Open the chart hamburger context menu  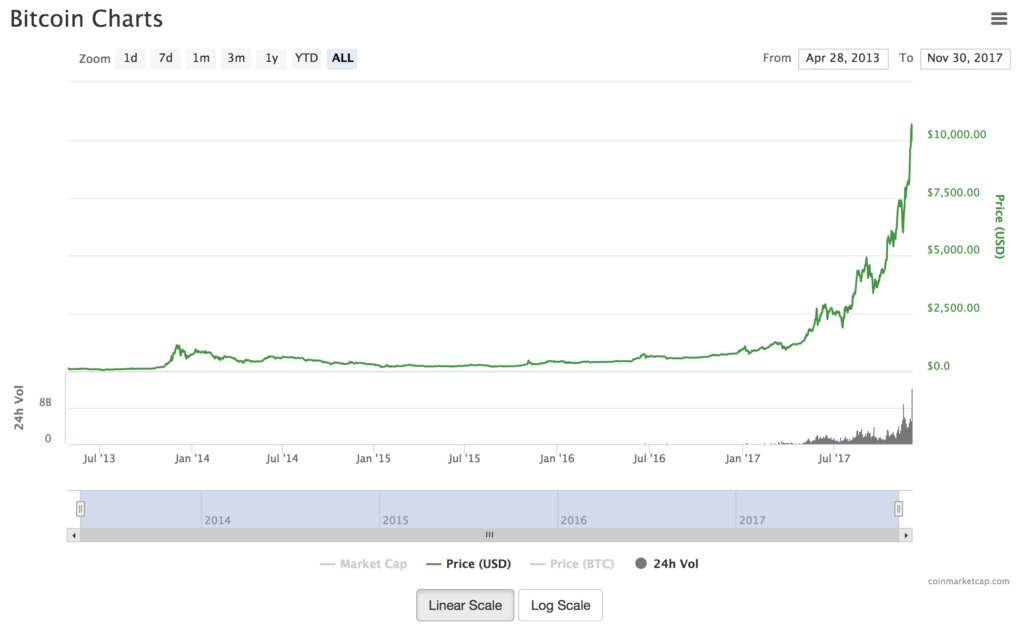(x=999, y=18)
